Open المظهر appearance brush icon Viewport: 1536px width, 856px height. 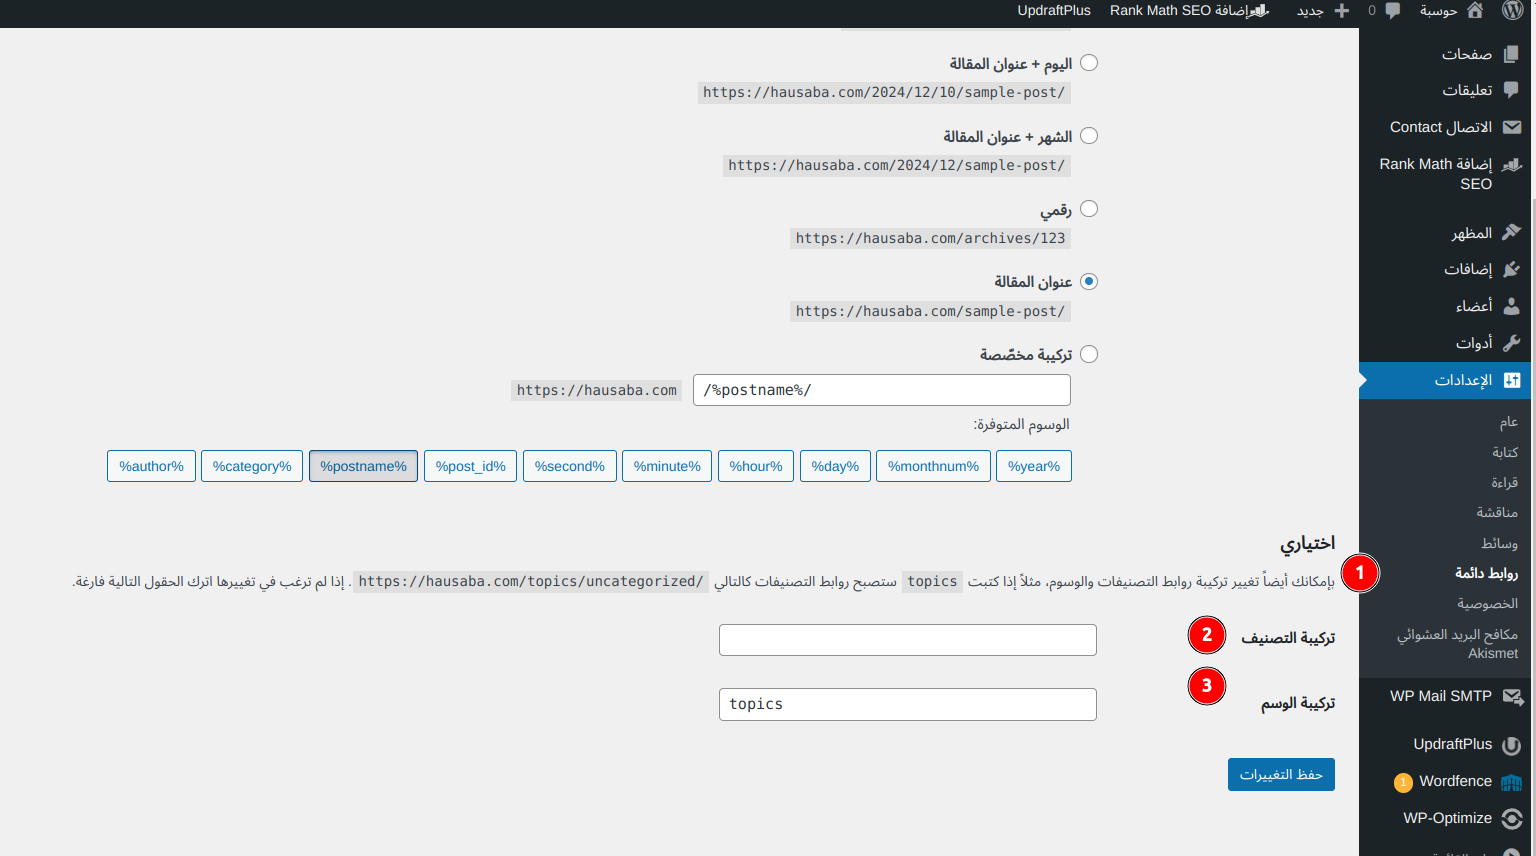click(1511, 232)
